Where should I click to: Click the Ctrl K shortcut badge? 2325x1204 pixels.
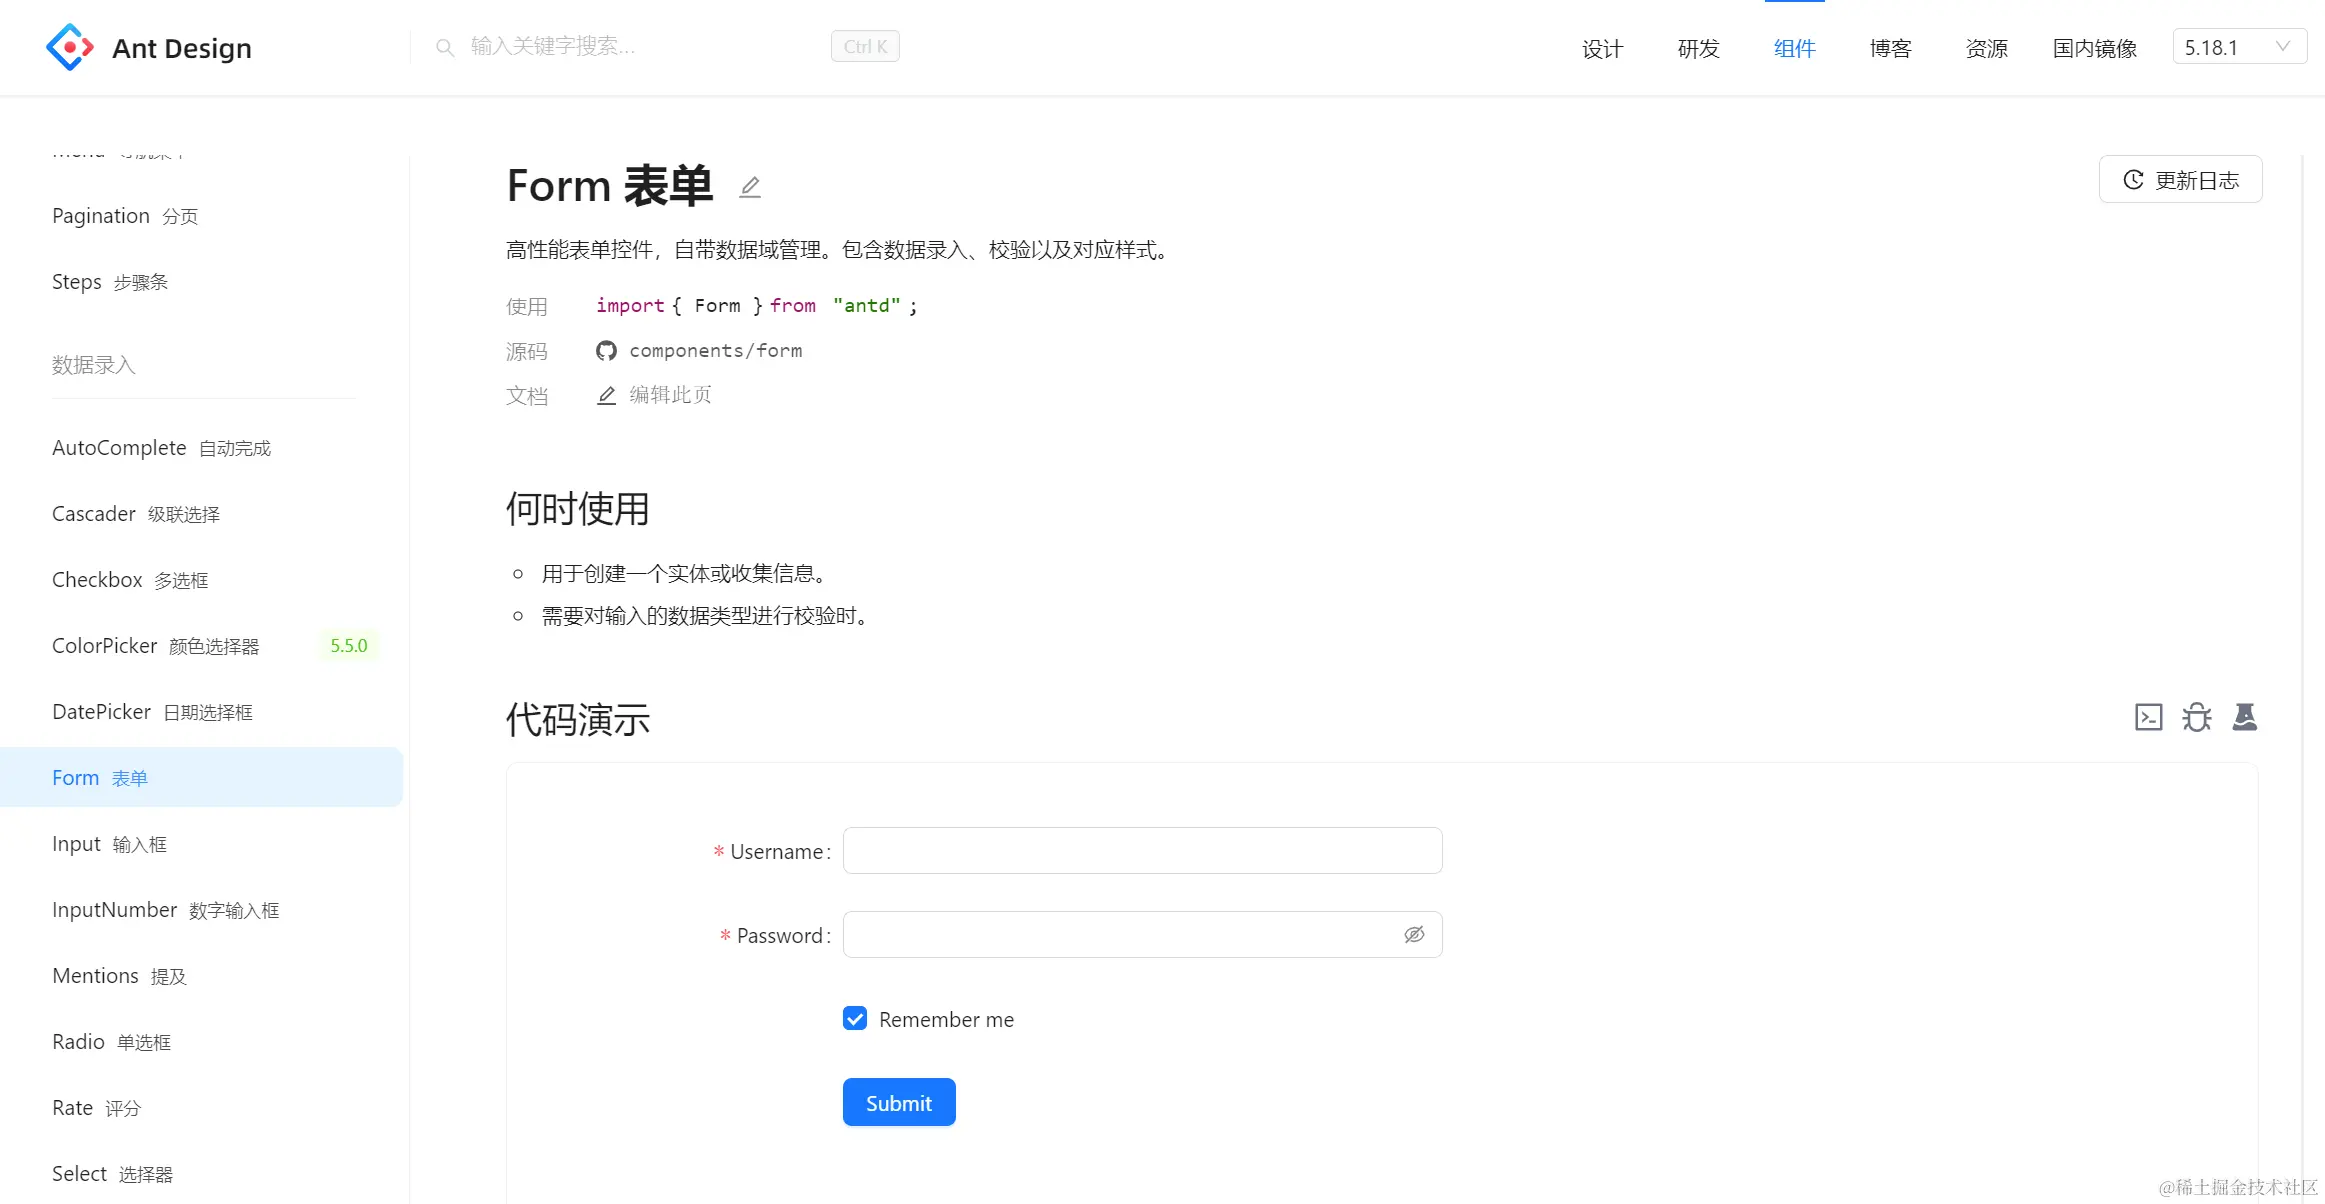(x=865, y=46)
